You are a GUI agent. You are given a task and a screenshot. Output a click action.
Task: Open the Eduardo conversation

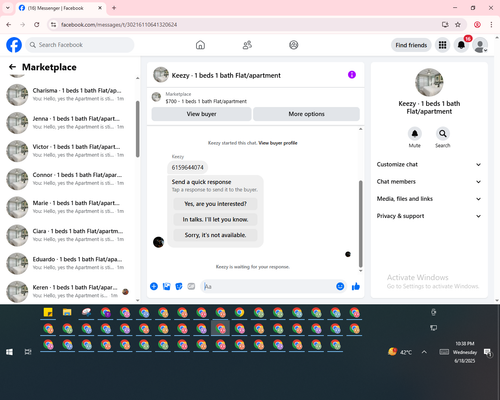click(x=68, y=263)
